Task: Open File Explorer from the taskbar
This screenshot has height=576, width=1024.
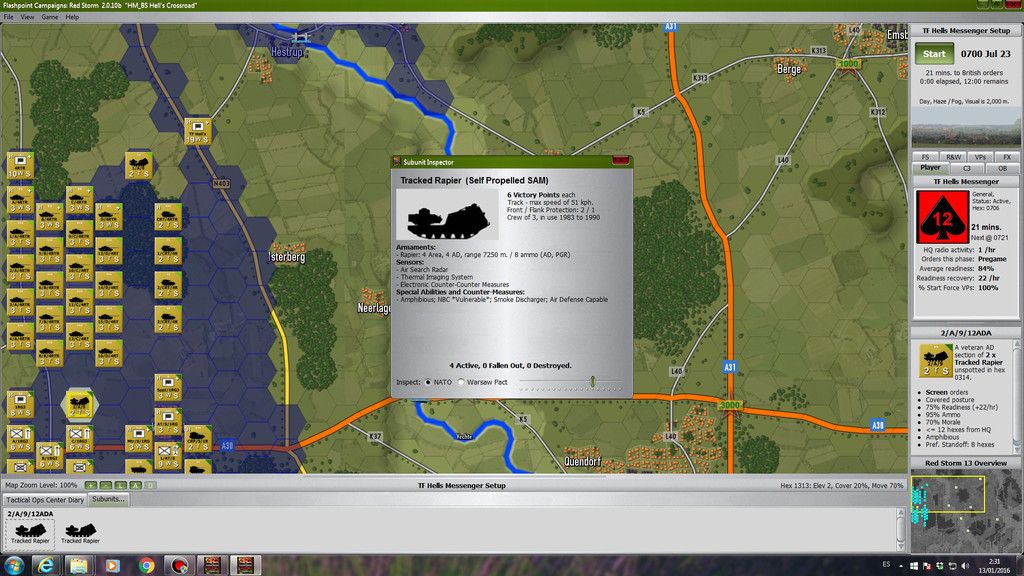Action: 79,565
